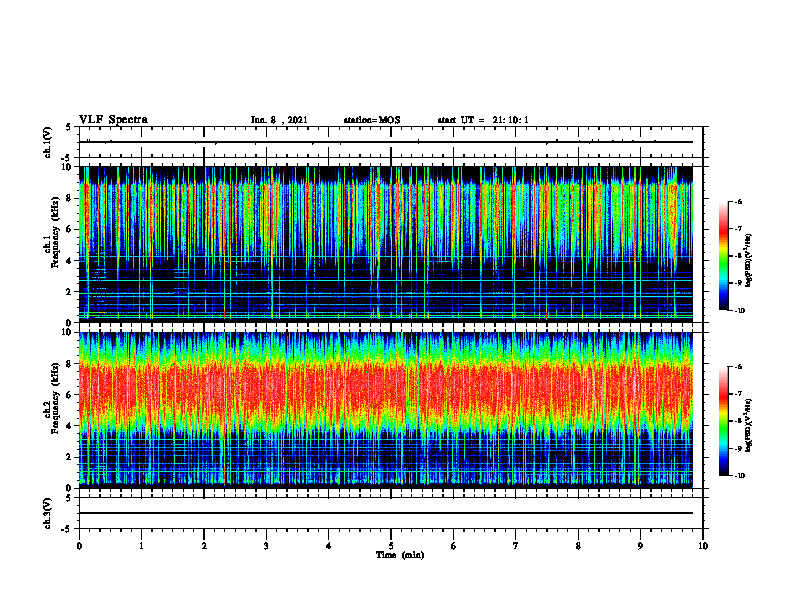Click the lower ch.2 color scale bar
The image size is (792, 612).
723,421
